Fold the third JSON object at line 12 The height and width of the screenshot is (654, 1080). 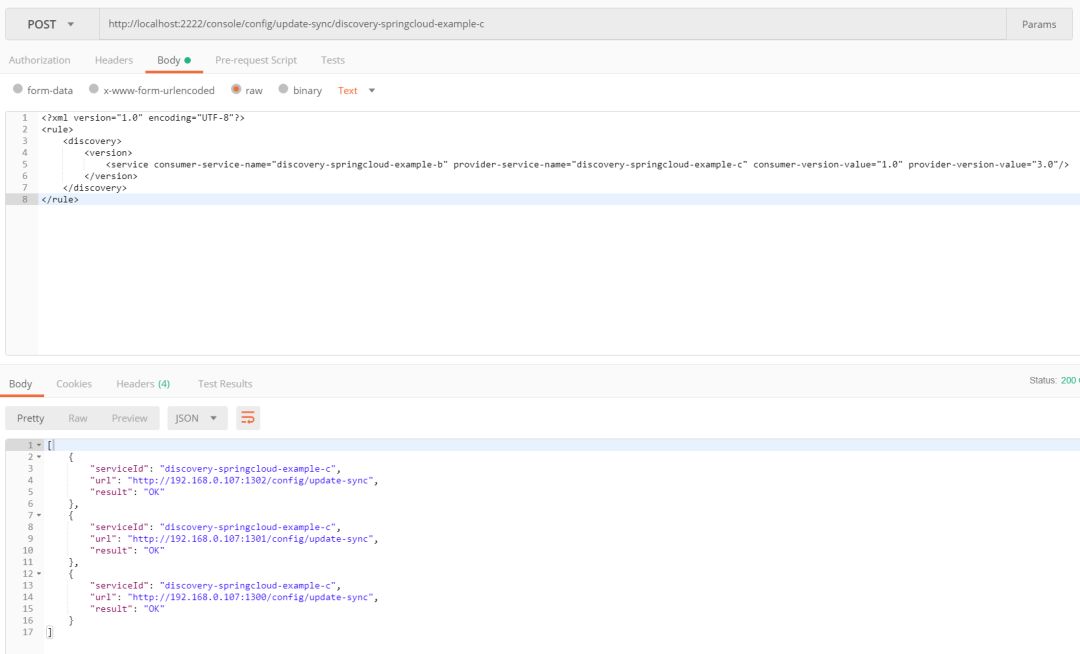39,574
